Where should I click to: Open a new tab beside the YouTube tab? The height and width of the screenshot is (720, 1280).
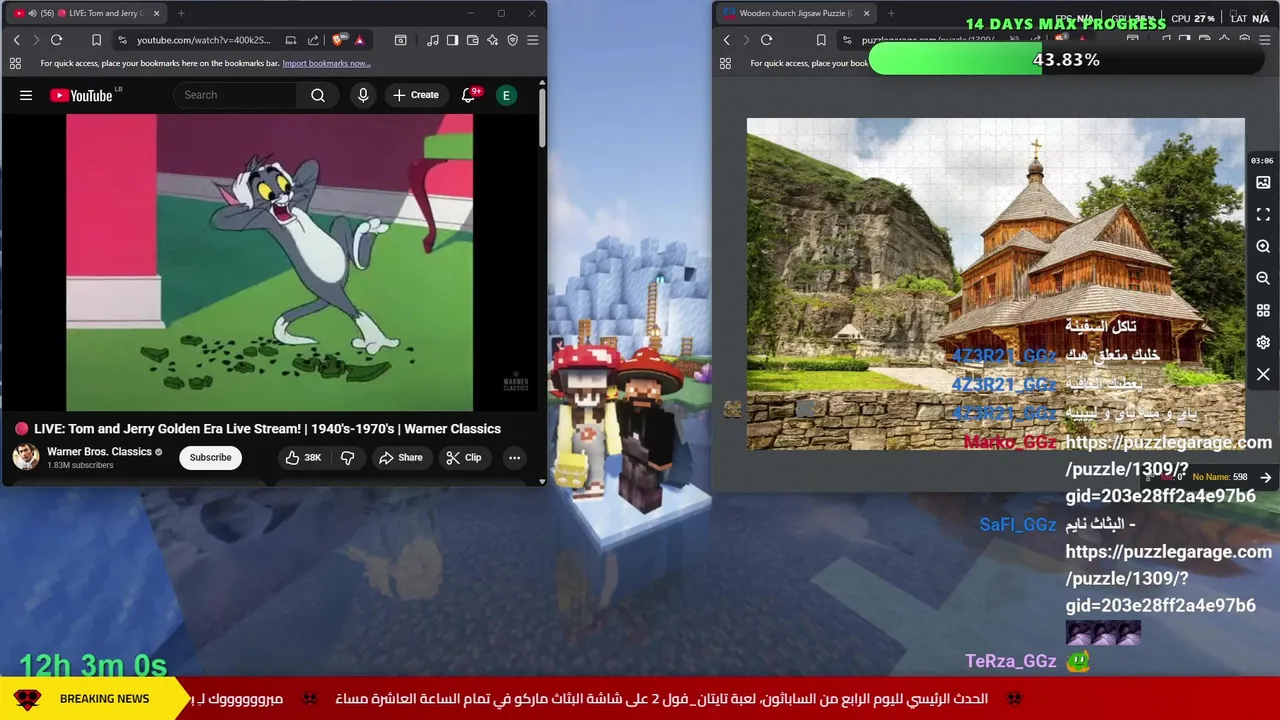point(181,13)
